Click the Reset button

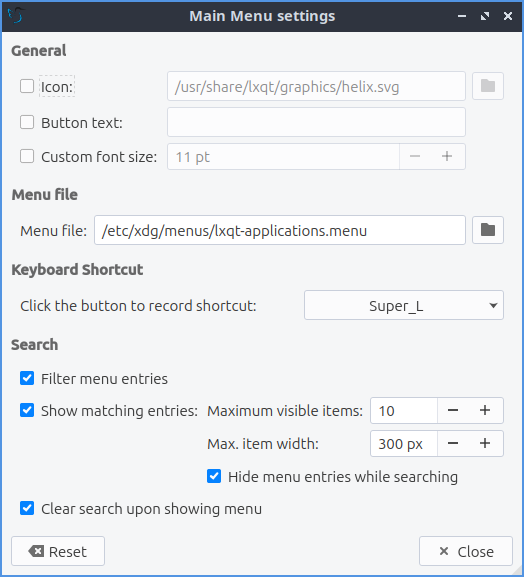[58, 551]
